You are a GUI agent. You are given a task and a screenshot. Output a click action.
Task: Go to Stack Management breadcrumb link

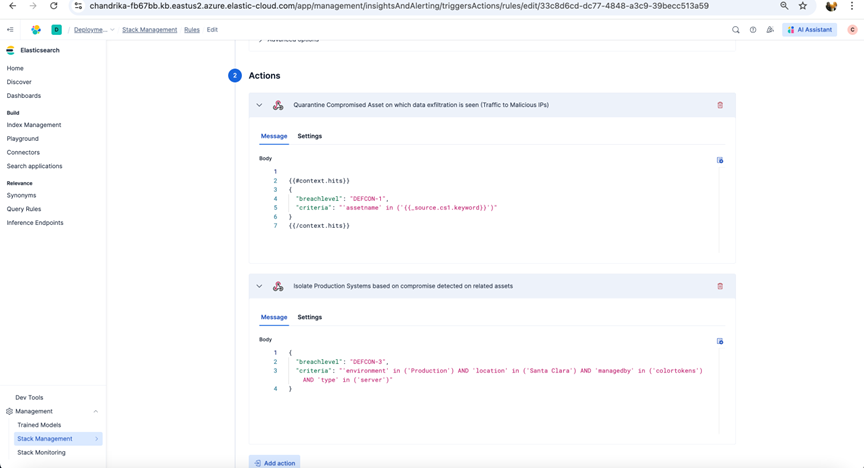pyautogui.click(x=149, y=30)
